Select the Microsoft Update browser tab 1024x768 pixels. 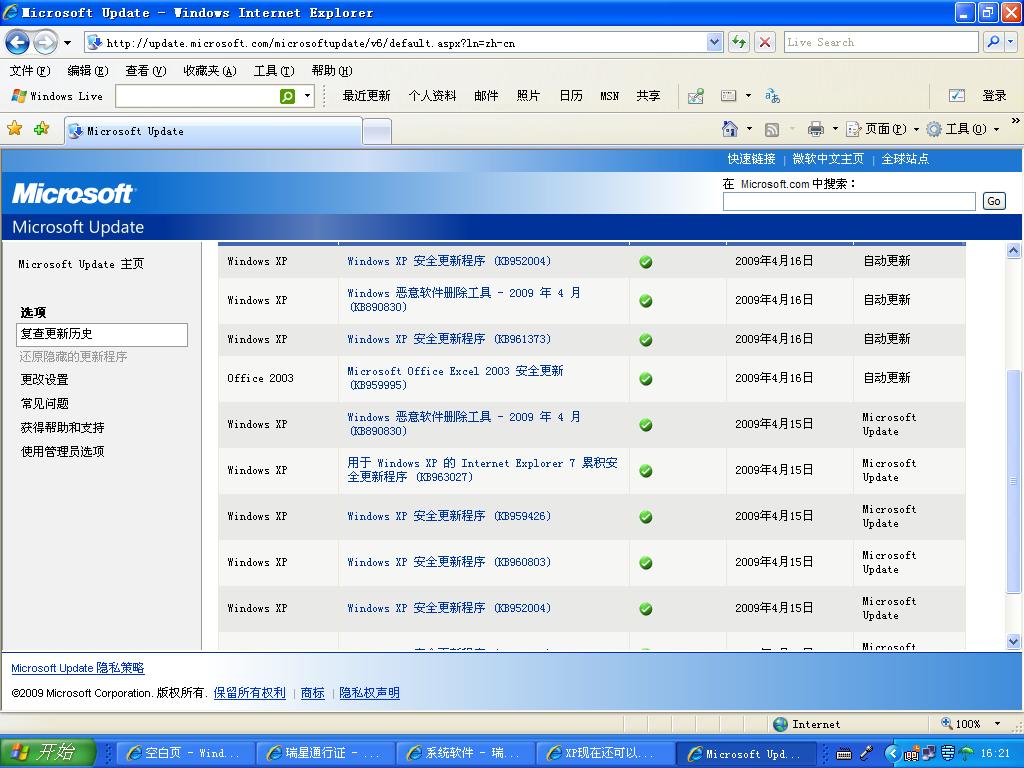click(x=213, y=131)
